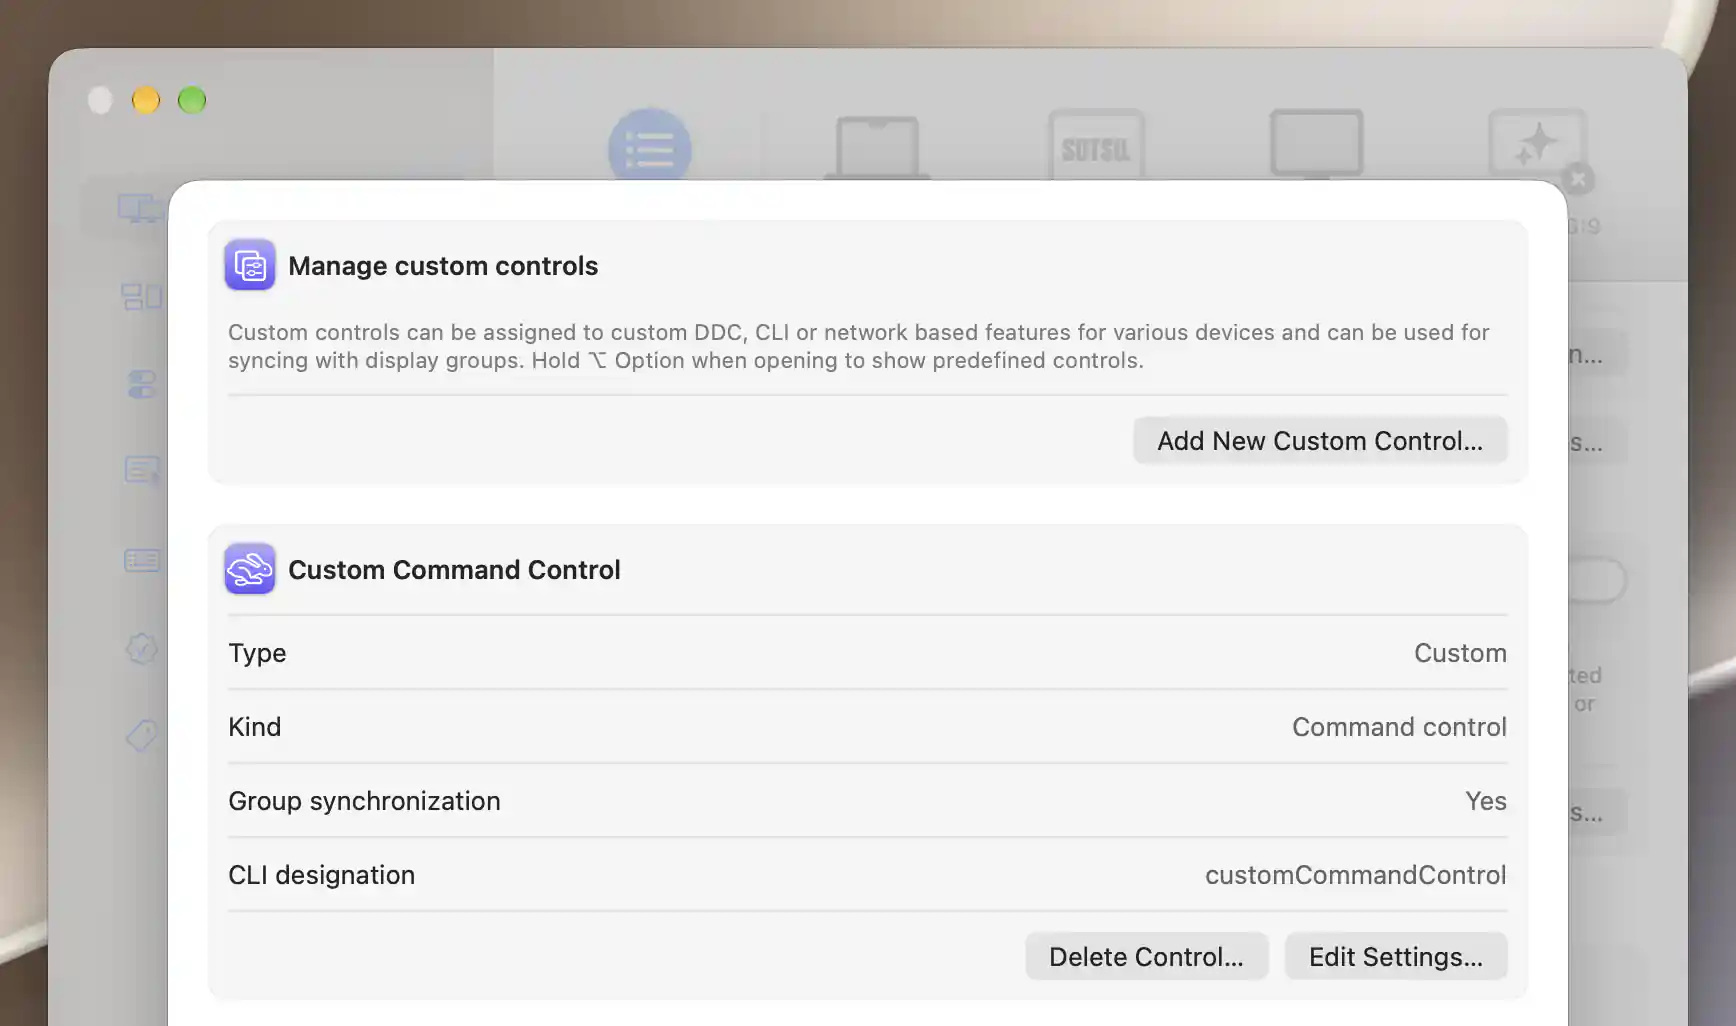Click the 'Custom Command Control' heading
This screenshot has width=1736, height=1026.
pyautogui.click(x=454, y=569)
